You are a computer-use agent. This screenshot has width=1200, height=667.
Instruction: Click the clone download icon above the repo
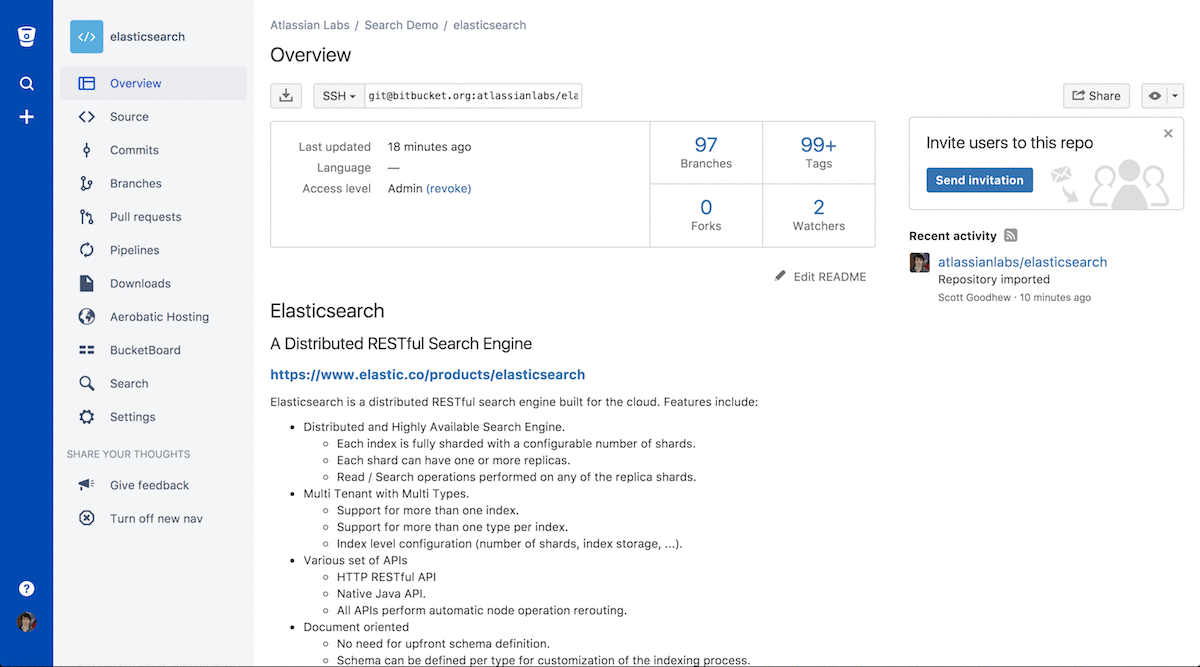tap(286, 95)
